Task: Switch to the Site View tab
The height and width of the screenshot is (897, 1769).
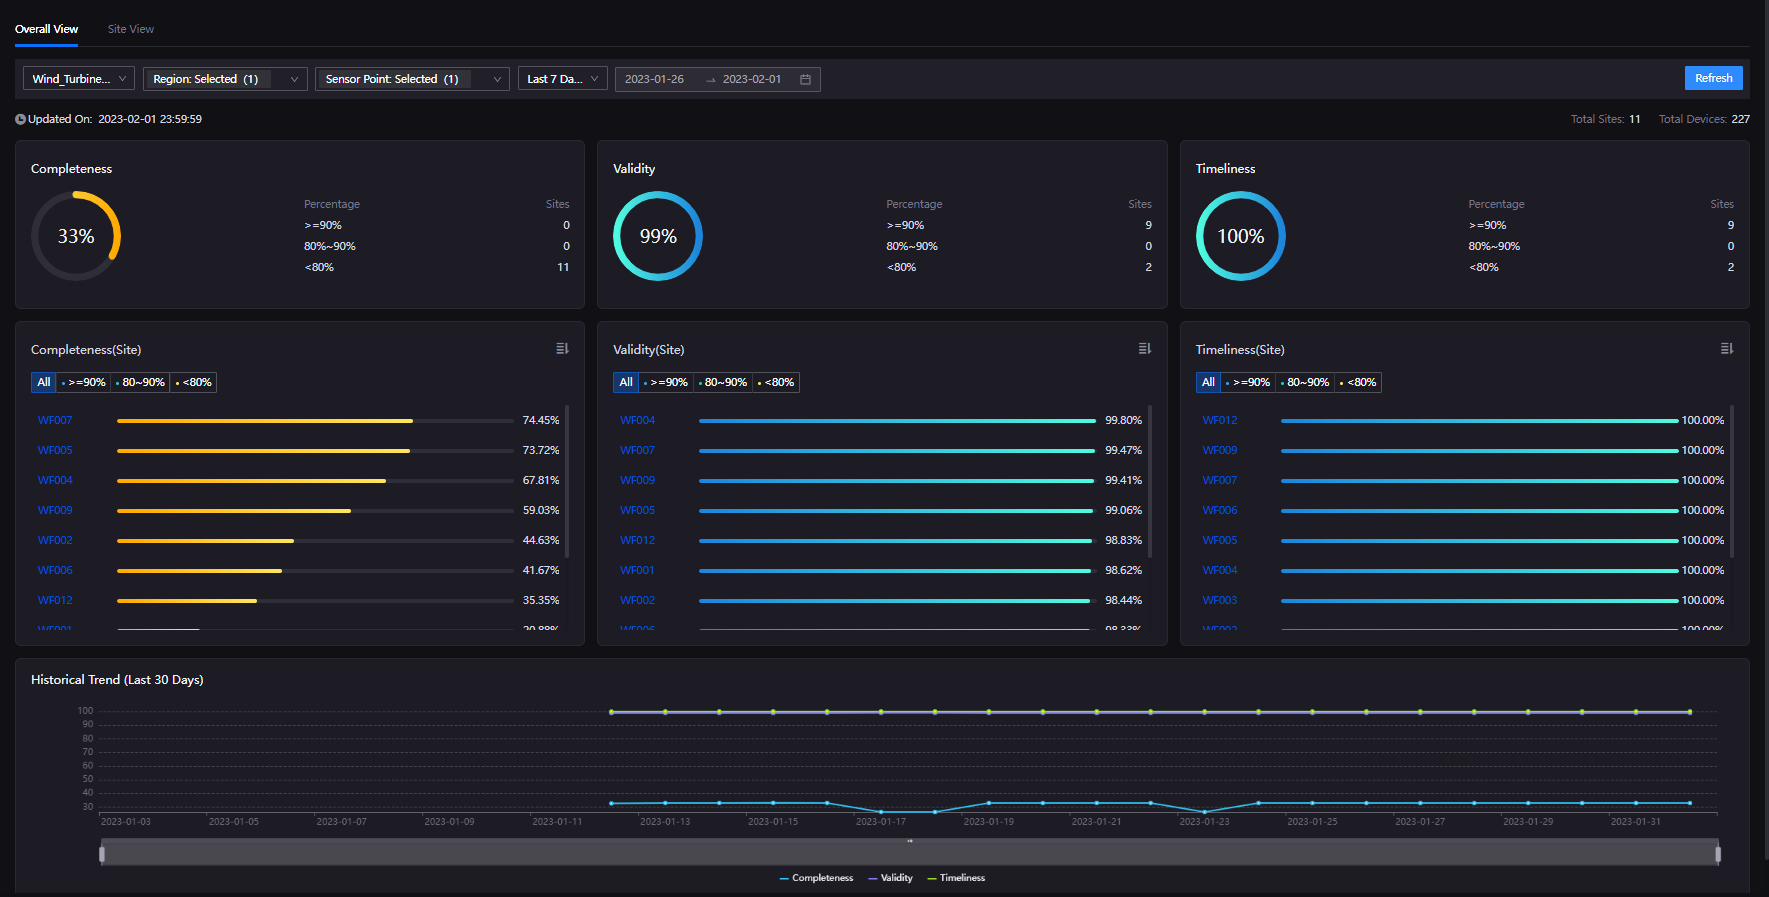Action: (131, 29)
